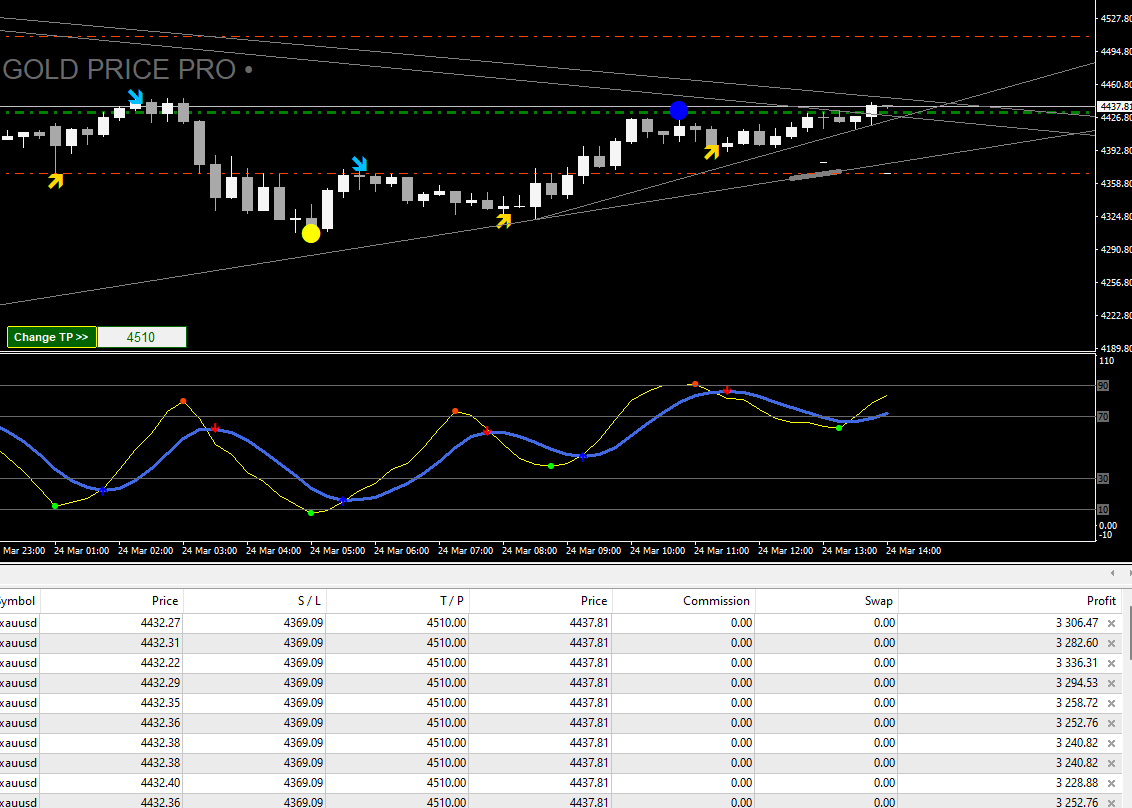Click the S / L column header
Screen dimensions: 1132x808
tap(309, 601)
